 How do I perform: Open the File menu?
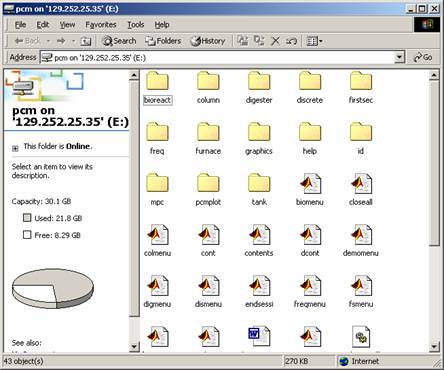click(x=20, y=25)
